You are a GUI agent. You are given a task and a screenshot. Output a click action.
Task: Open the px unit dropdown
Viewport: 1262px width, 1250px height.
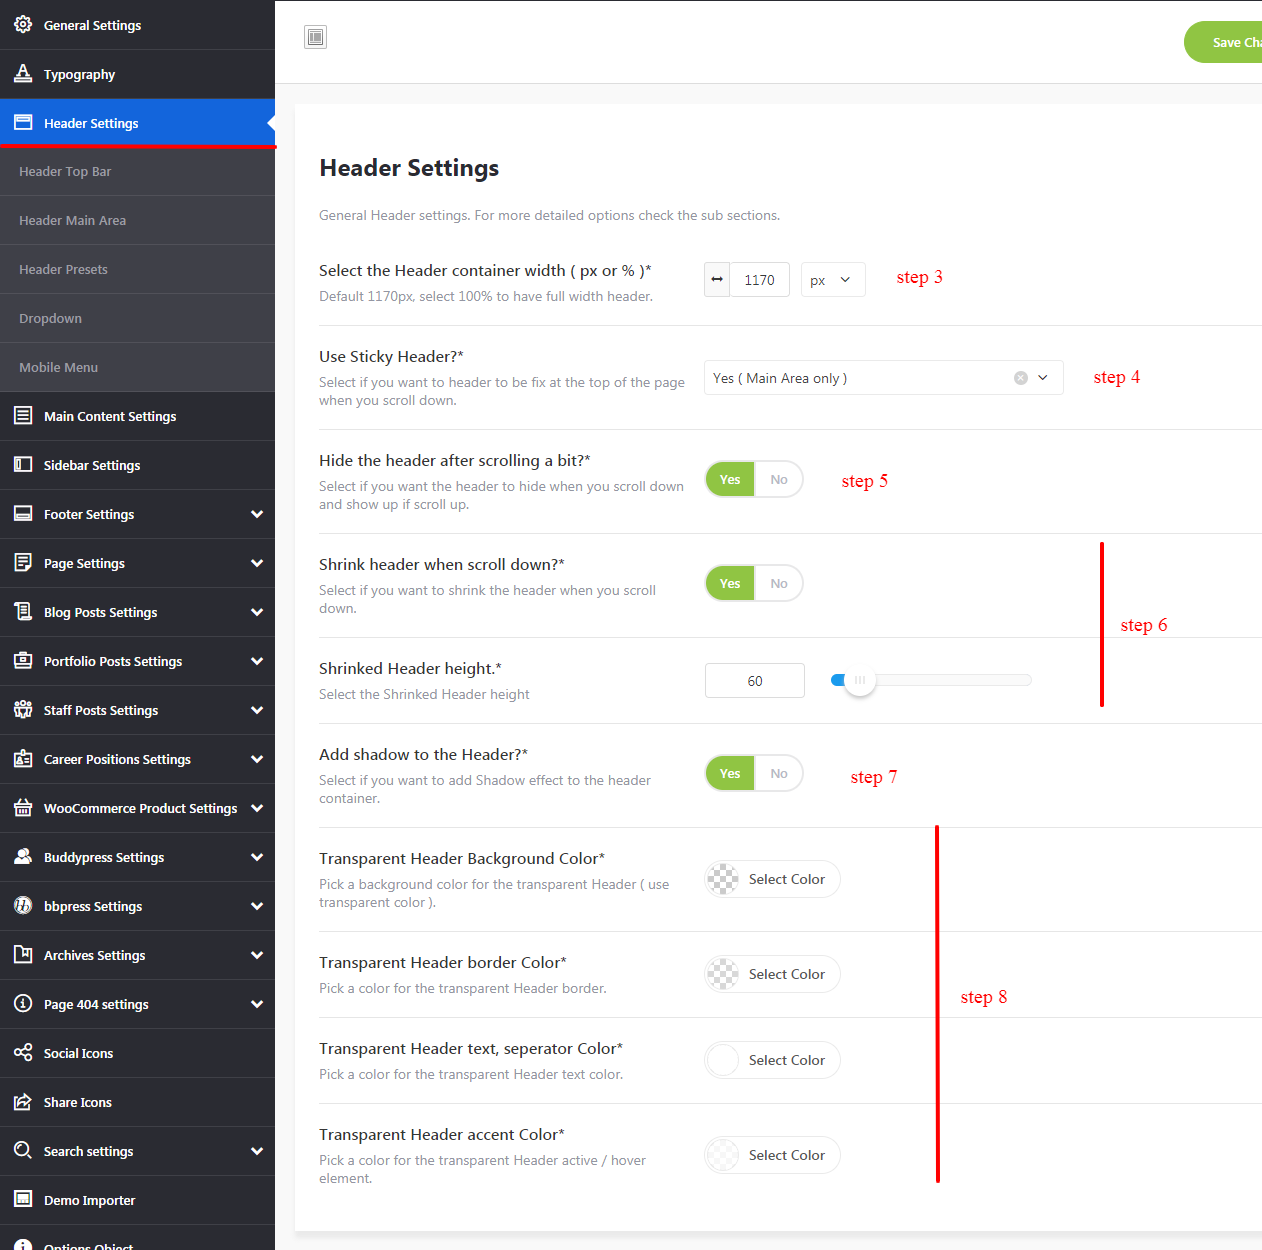(832, 280)
